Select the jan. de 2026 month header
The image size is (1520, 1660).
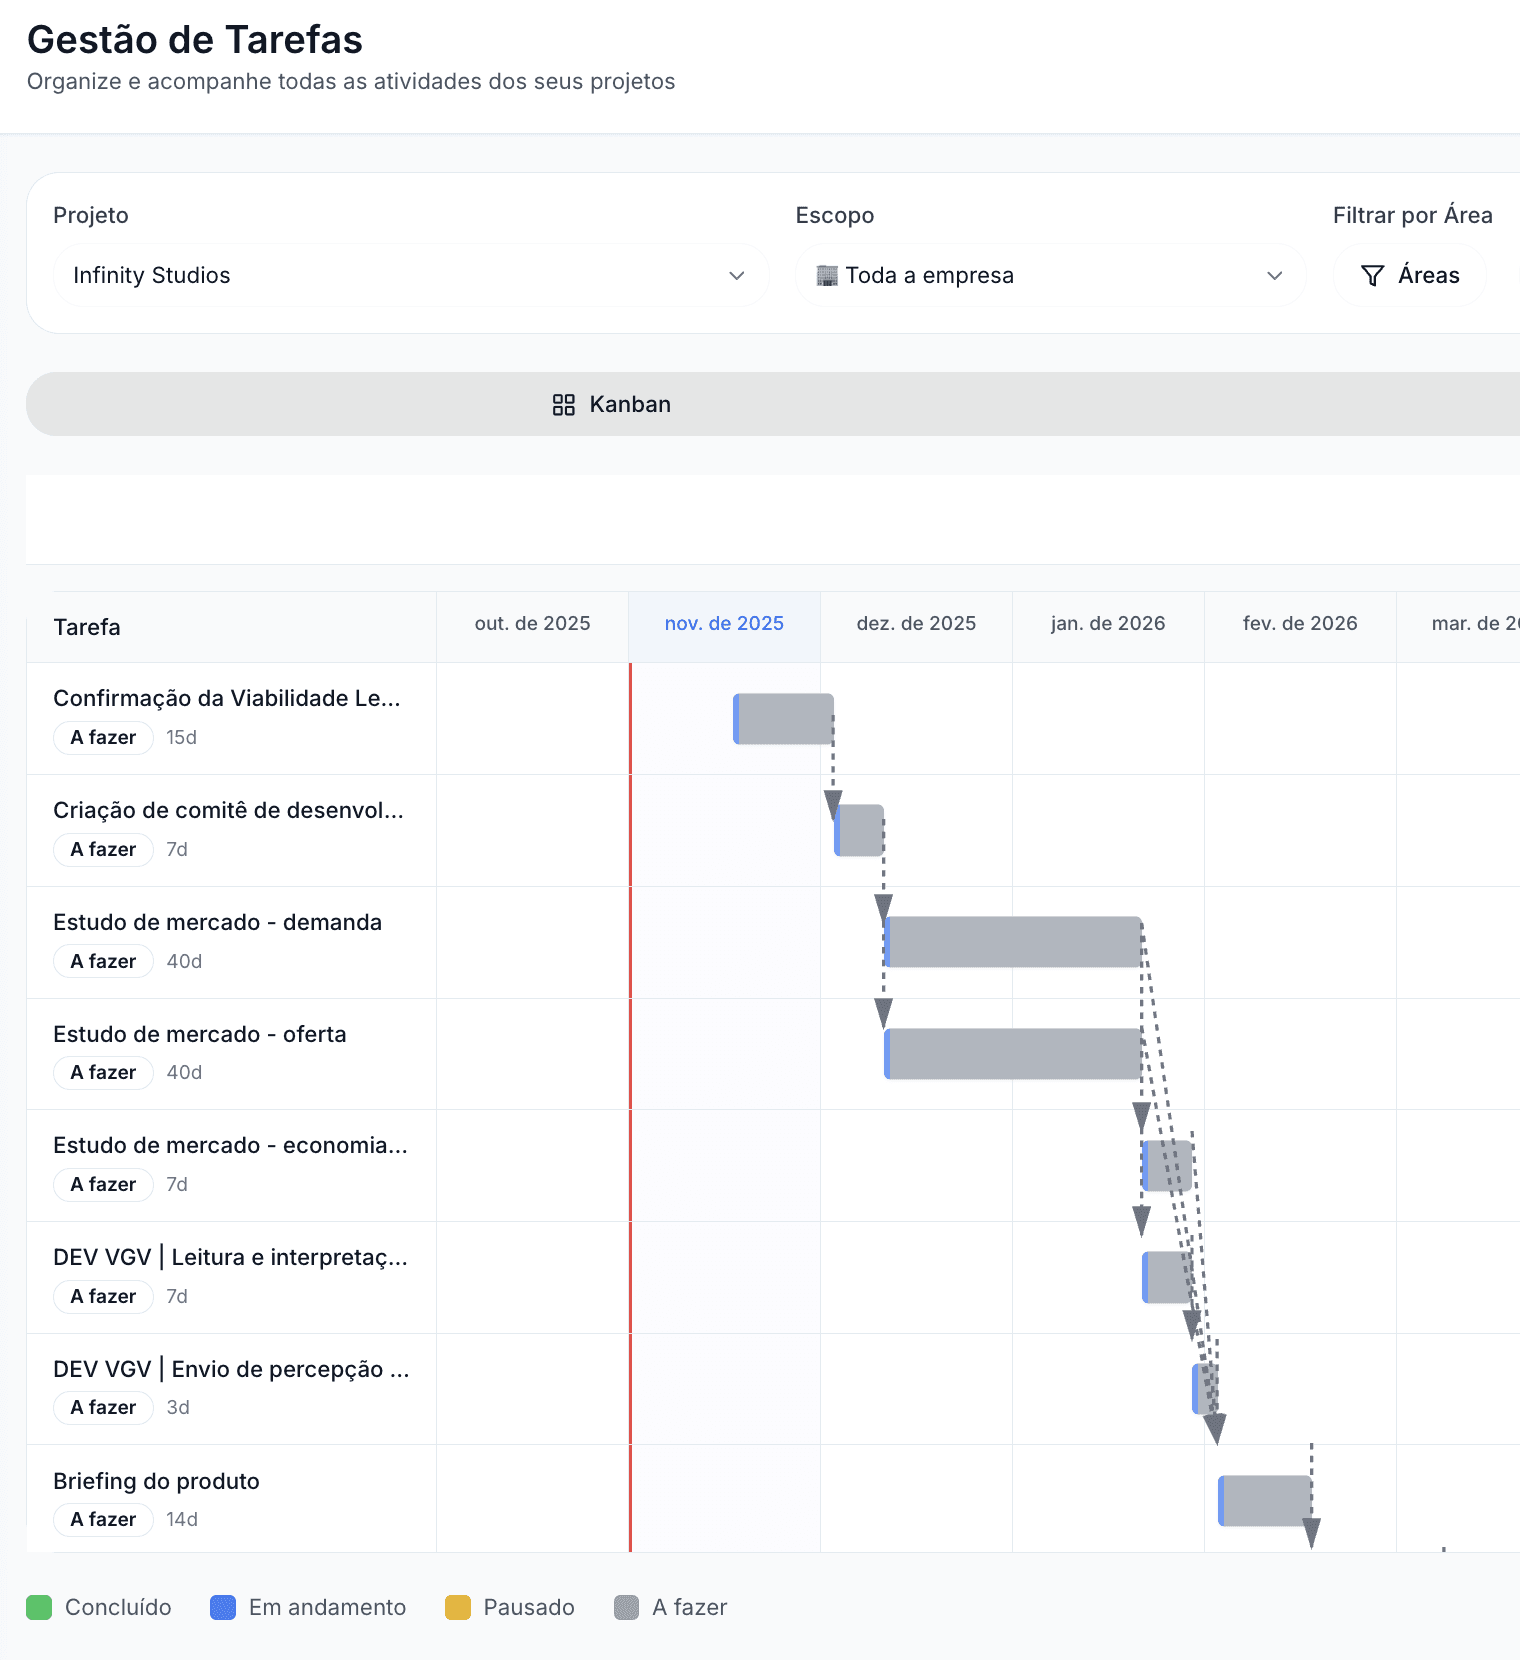point(1108,623)
